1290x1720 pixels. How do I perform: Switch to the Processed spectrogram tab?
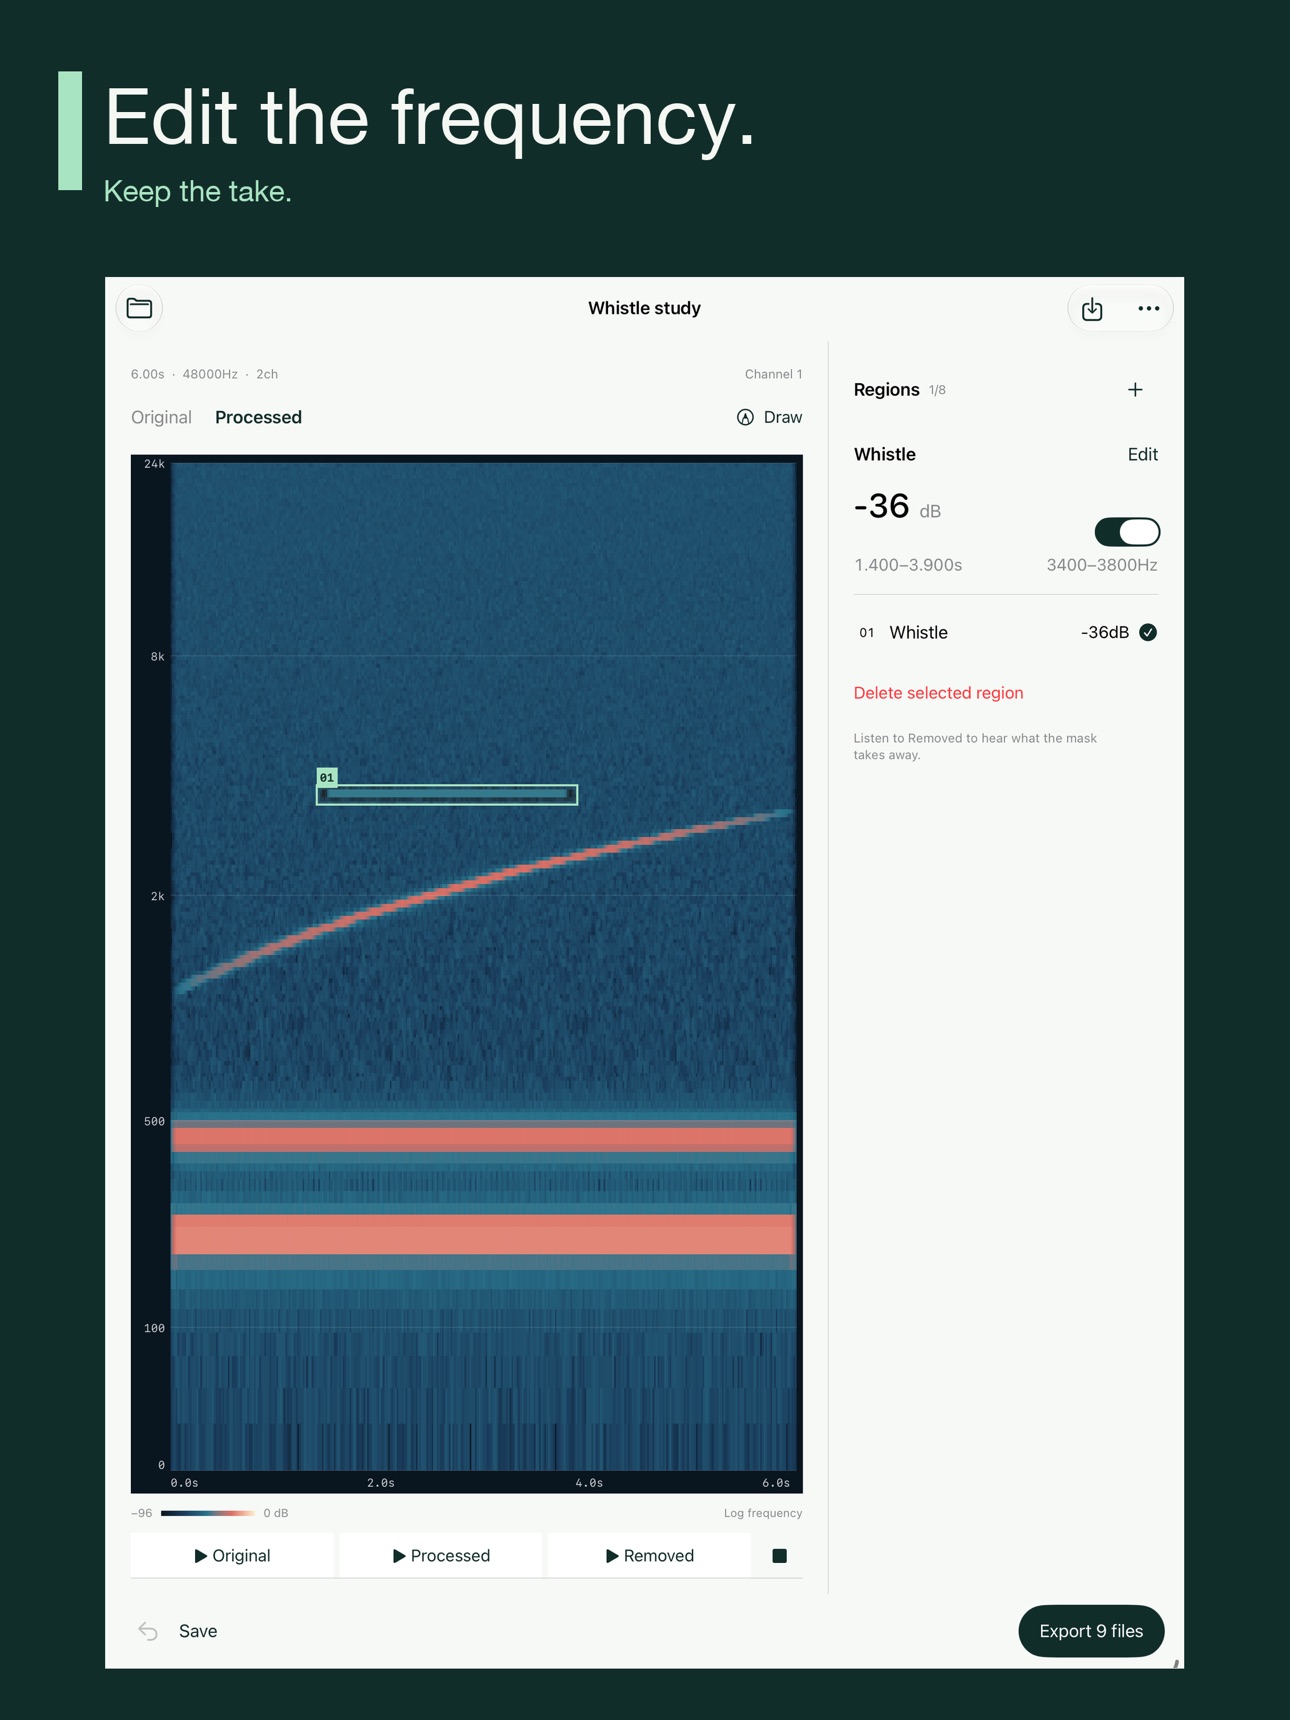pyautogui.click(x=258, y=417)
